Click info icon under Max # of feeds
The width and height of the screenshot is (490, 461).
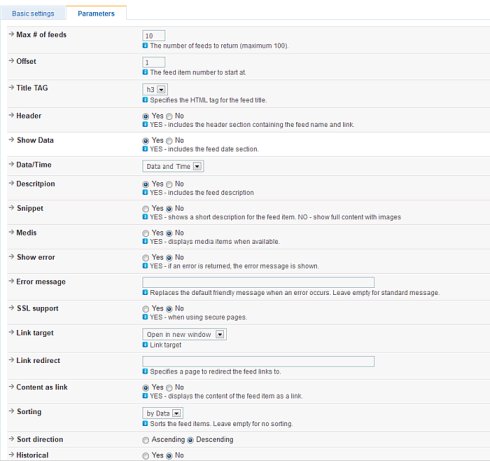(145, 45)
